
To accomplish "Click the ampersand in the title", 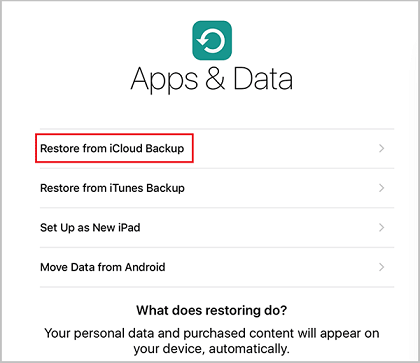I will point(215,79).
